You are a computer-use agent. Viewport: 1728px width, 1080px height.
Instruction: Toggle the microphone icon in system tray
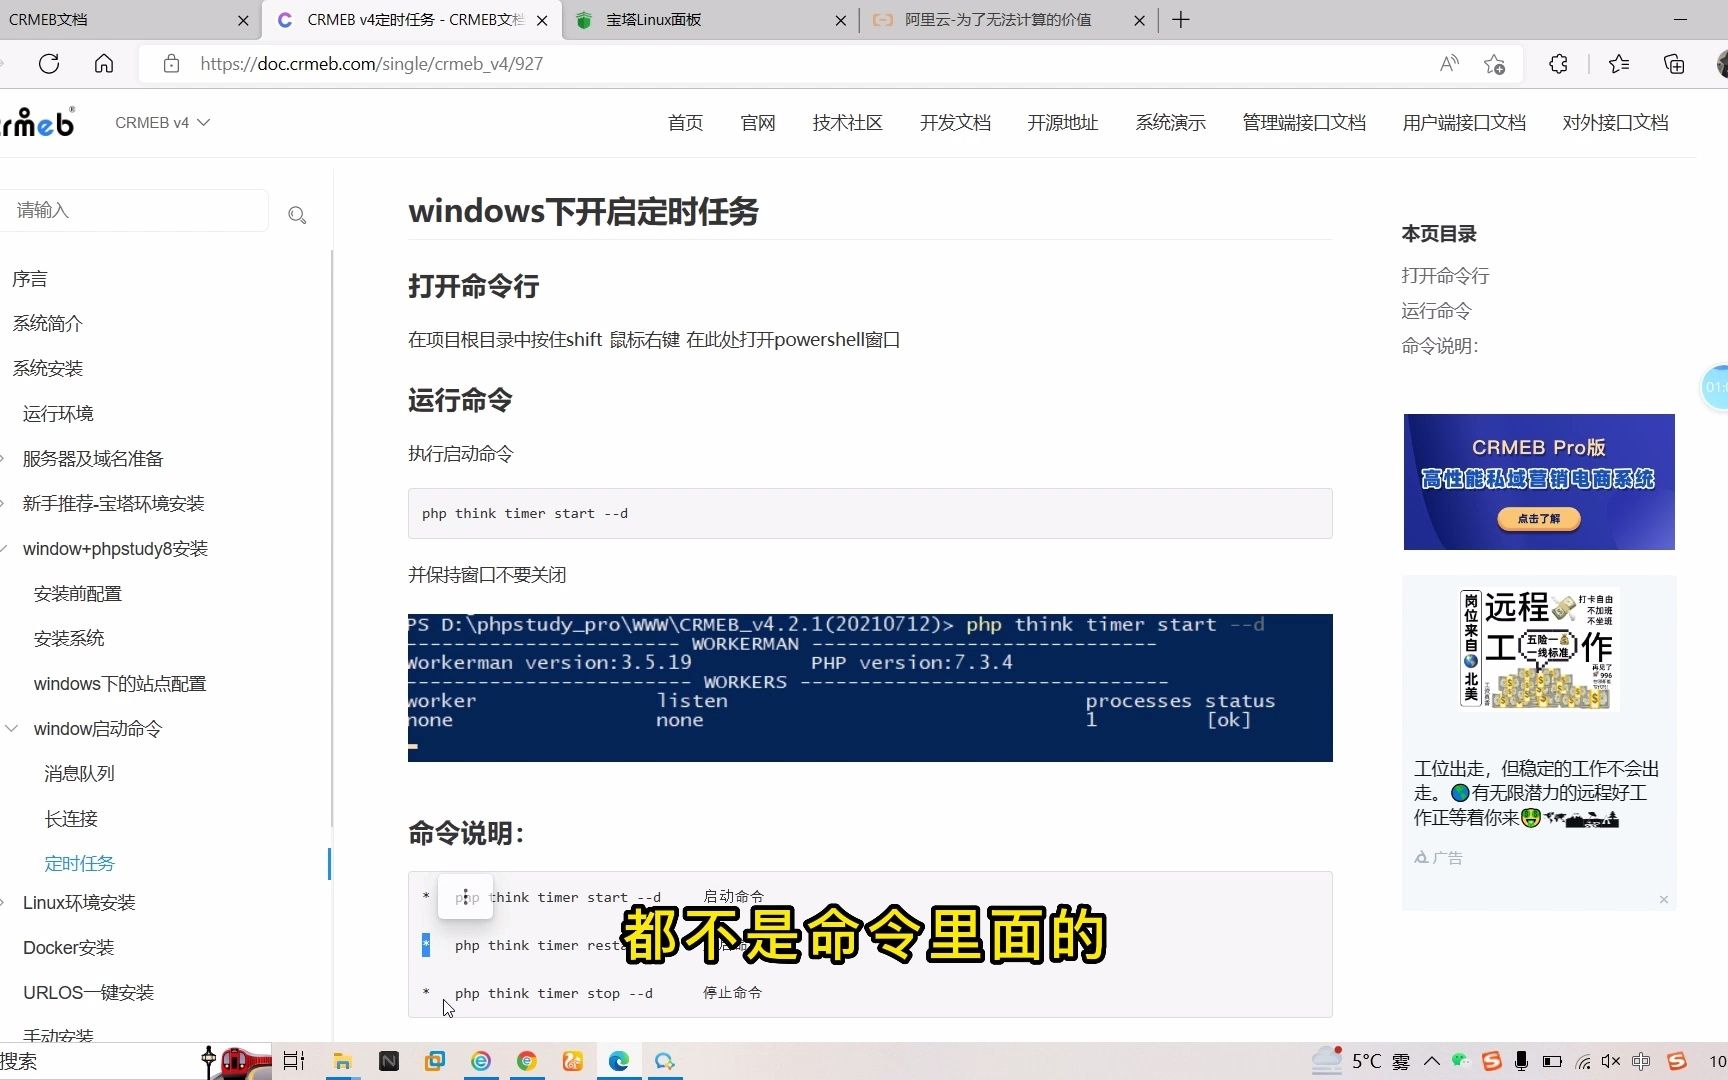(1521, 1061)
